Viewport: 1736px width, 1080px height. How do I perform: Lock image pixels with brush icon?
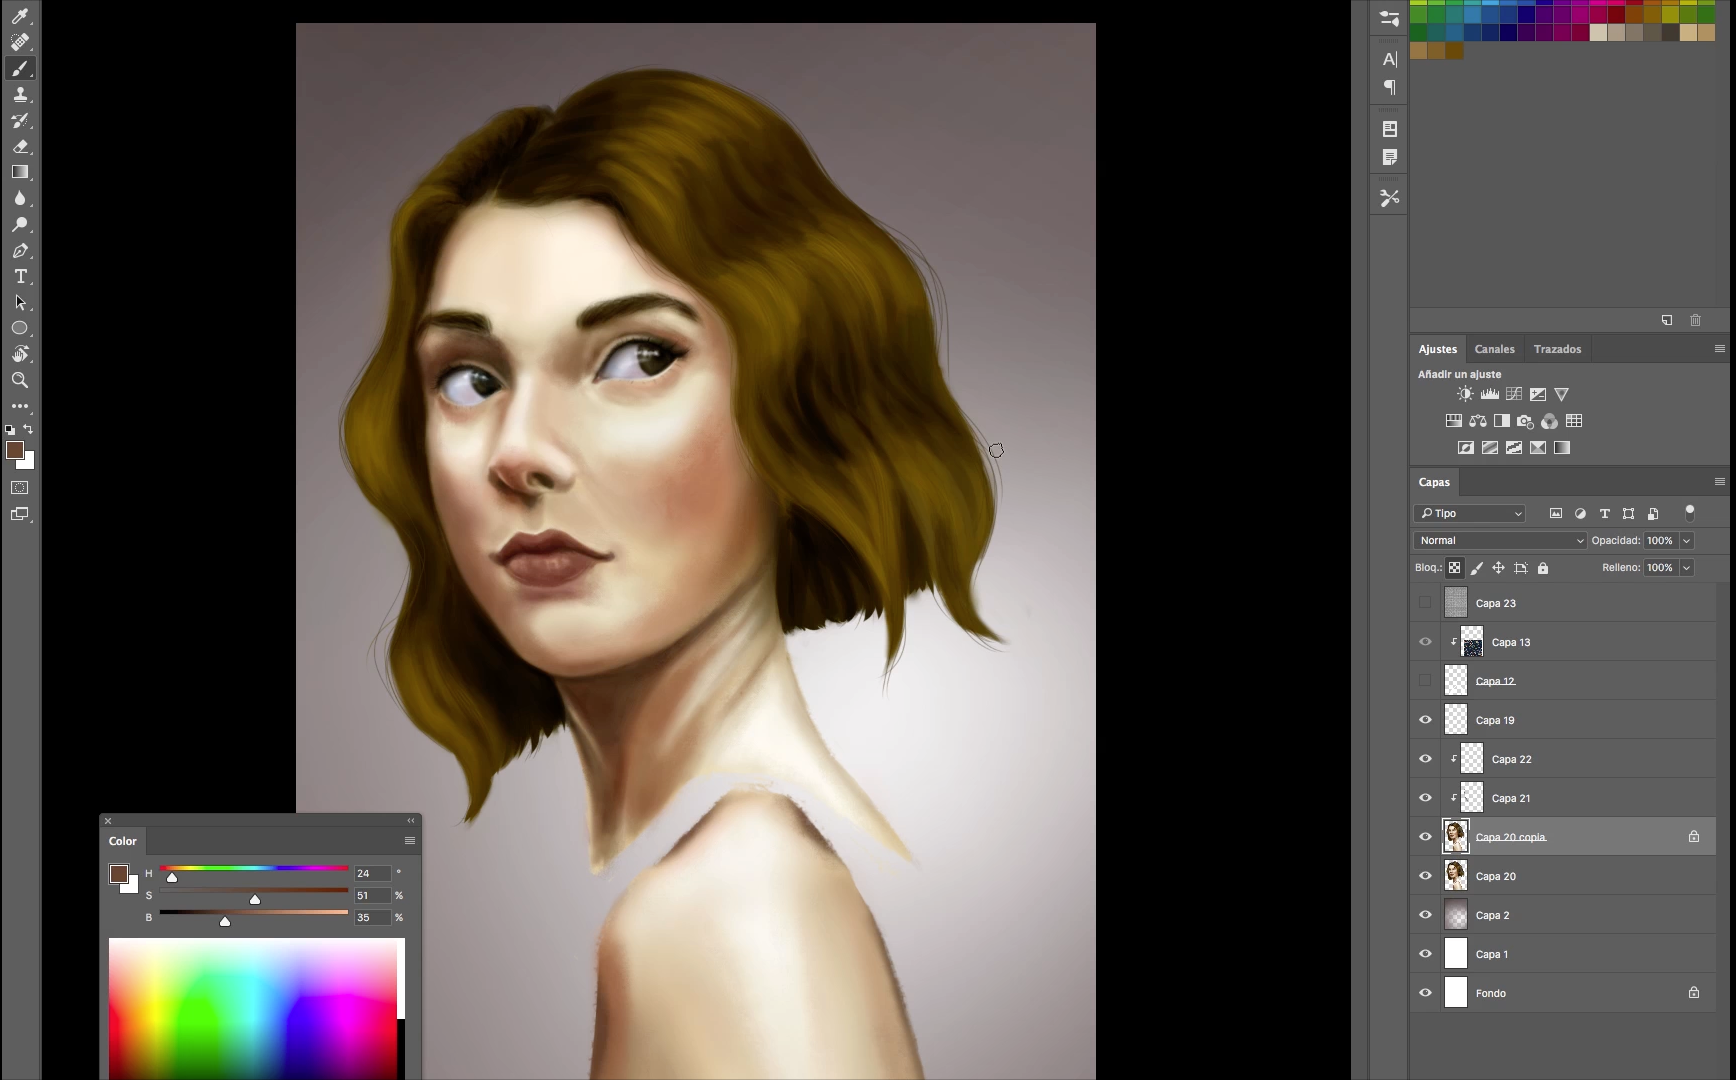(x=1477, y=568)
